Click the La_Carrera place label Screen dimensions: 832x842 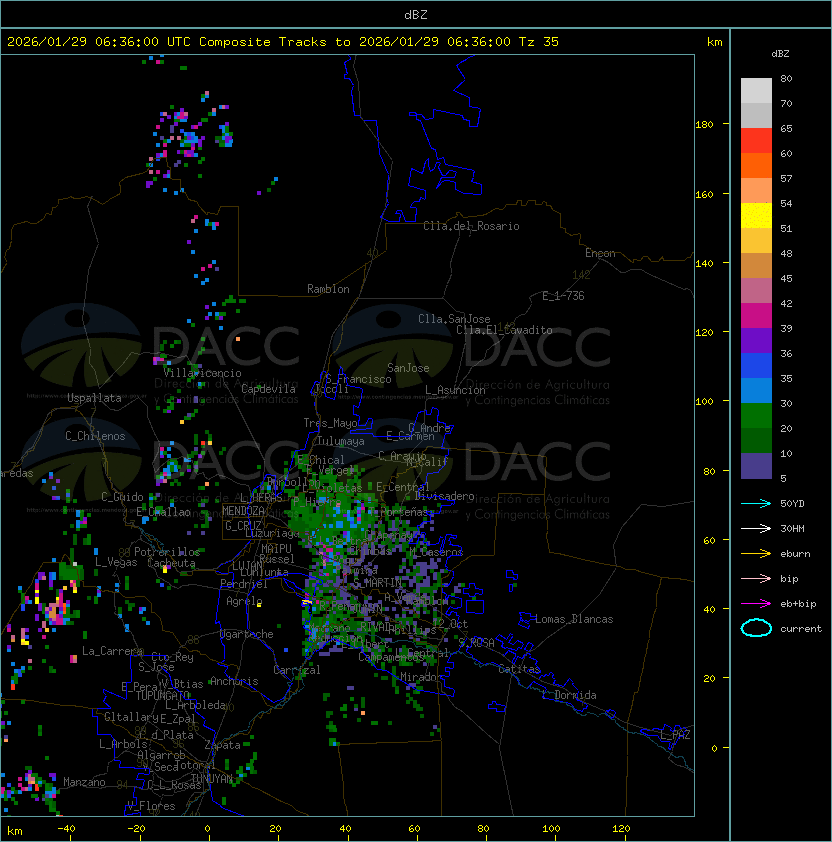click(112, 651)
